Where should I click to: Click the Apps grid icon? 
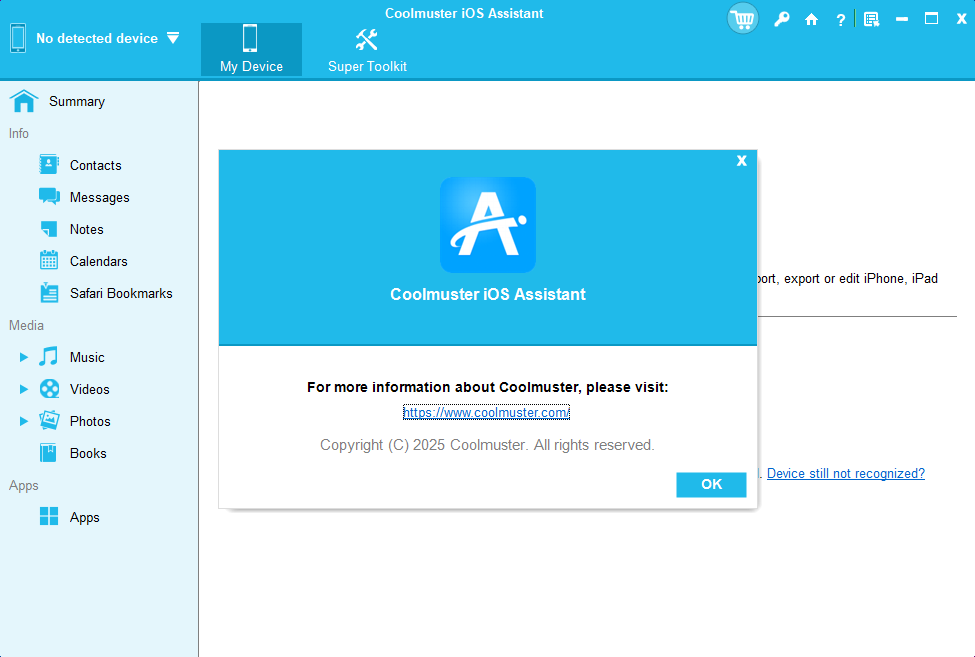coord(49,517)
